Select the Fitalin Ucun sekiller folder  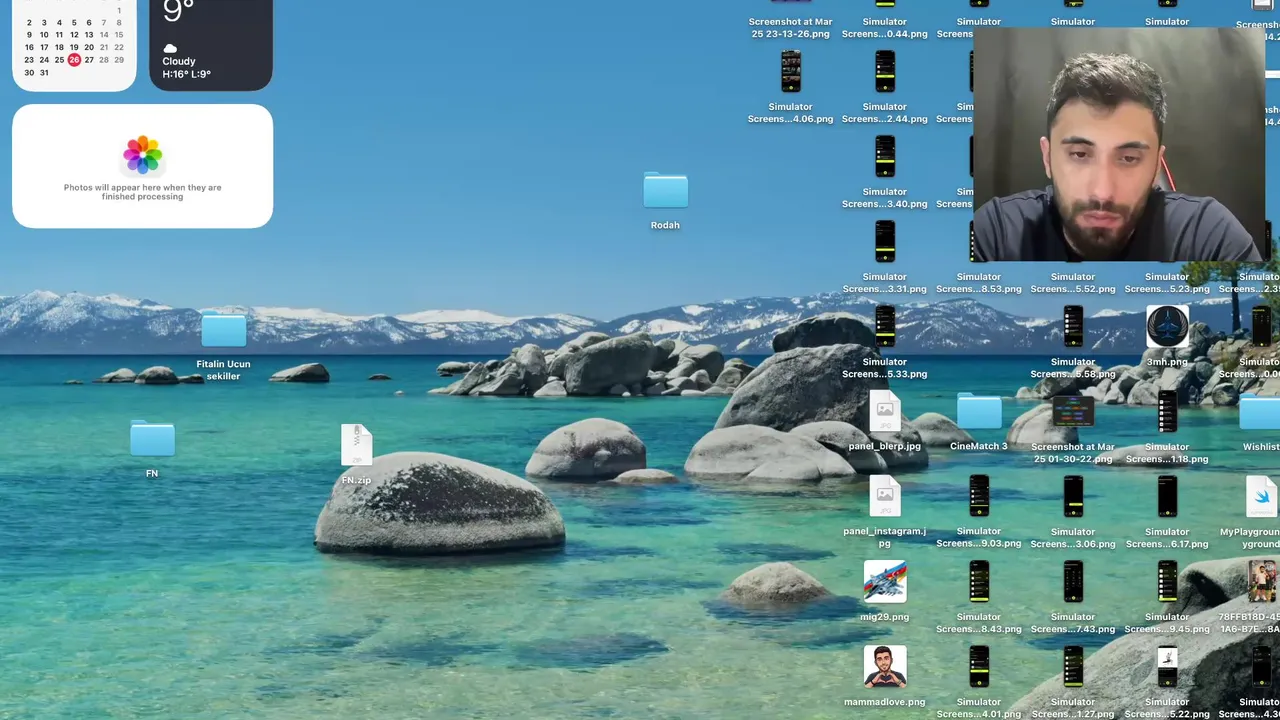[x=223, y=330]
